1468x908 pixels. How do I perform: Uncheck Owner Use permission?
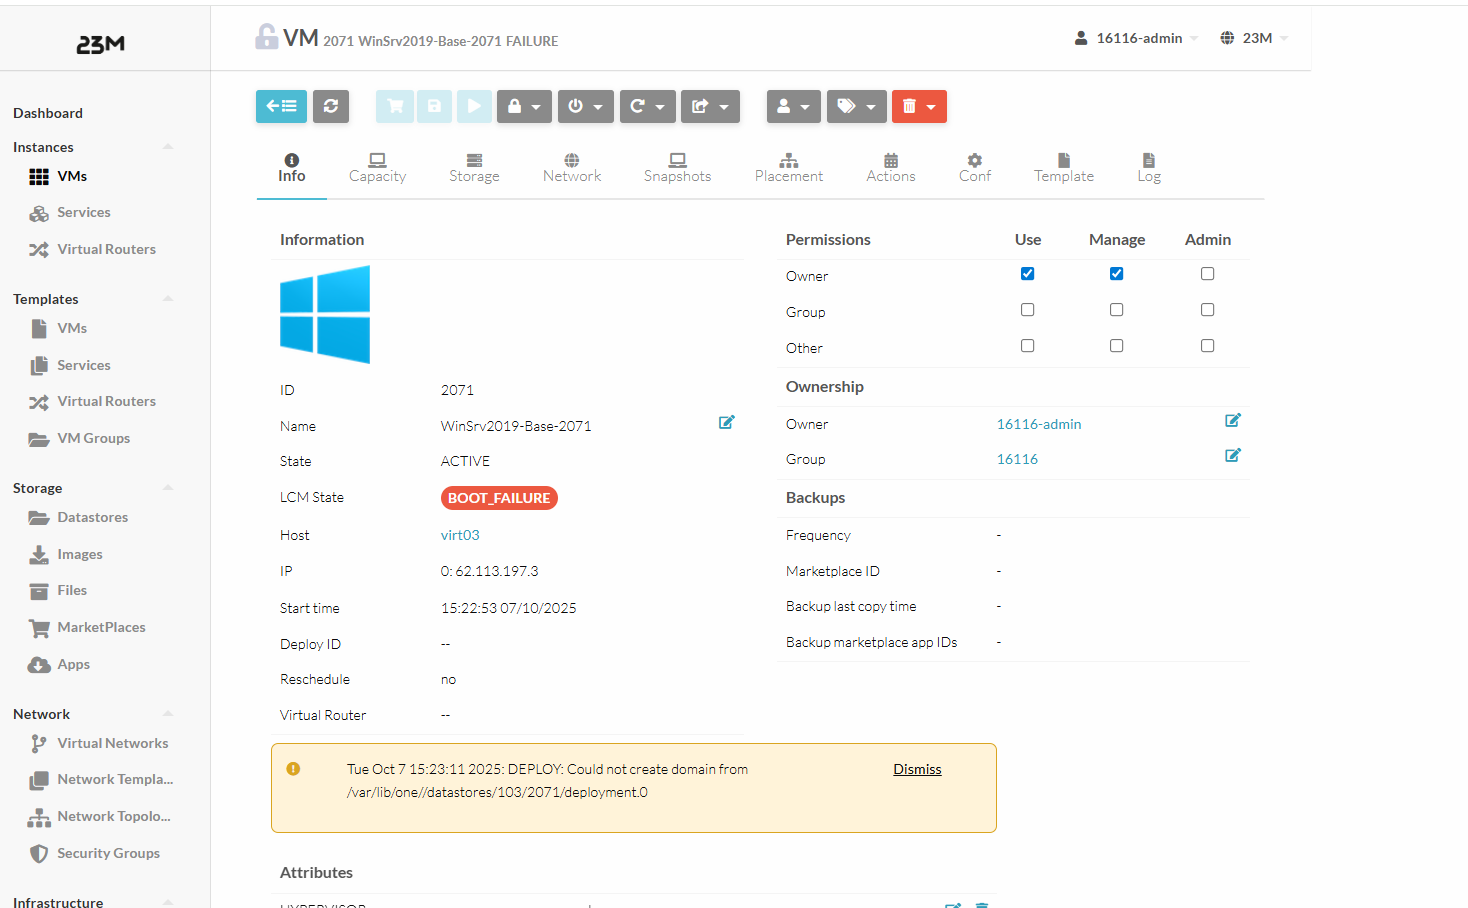click(x=1027, y=274)
